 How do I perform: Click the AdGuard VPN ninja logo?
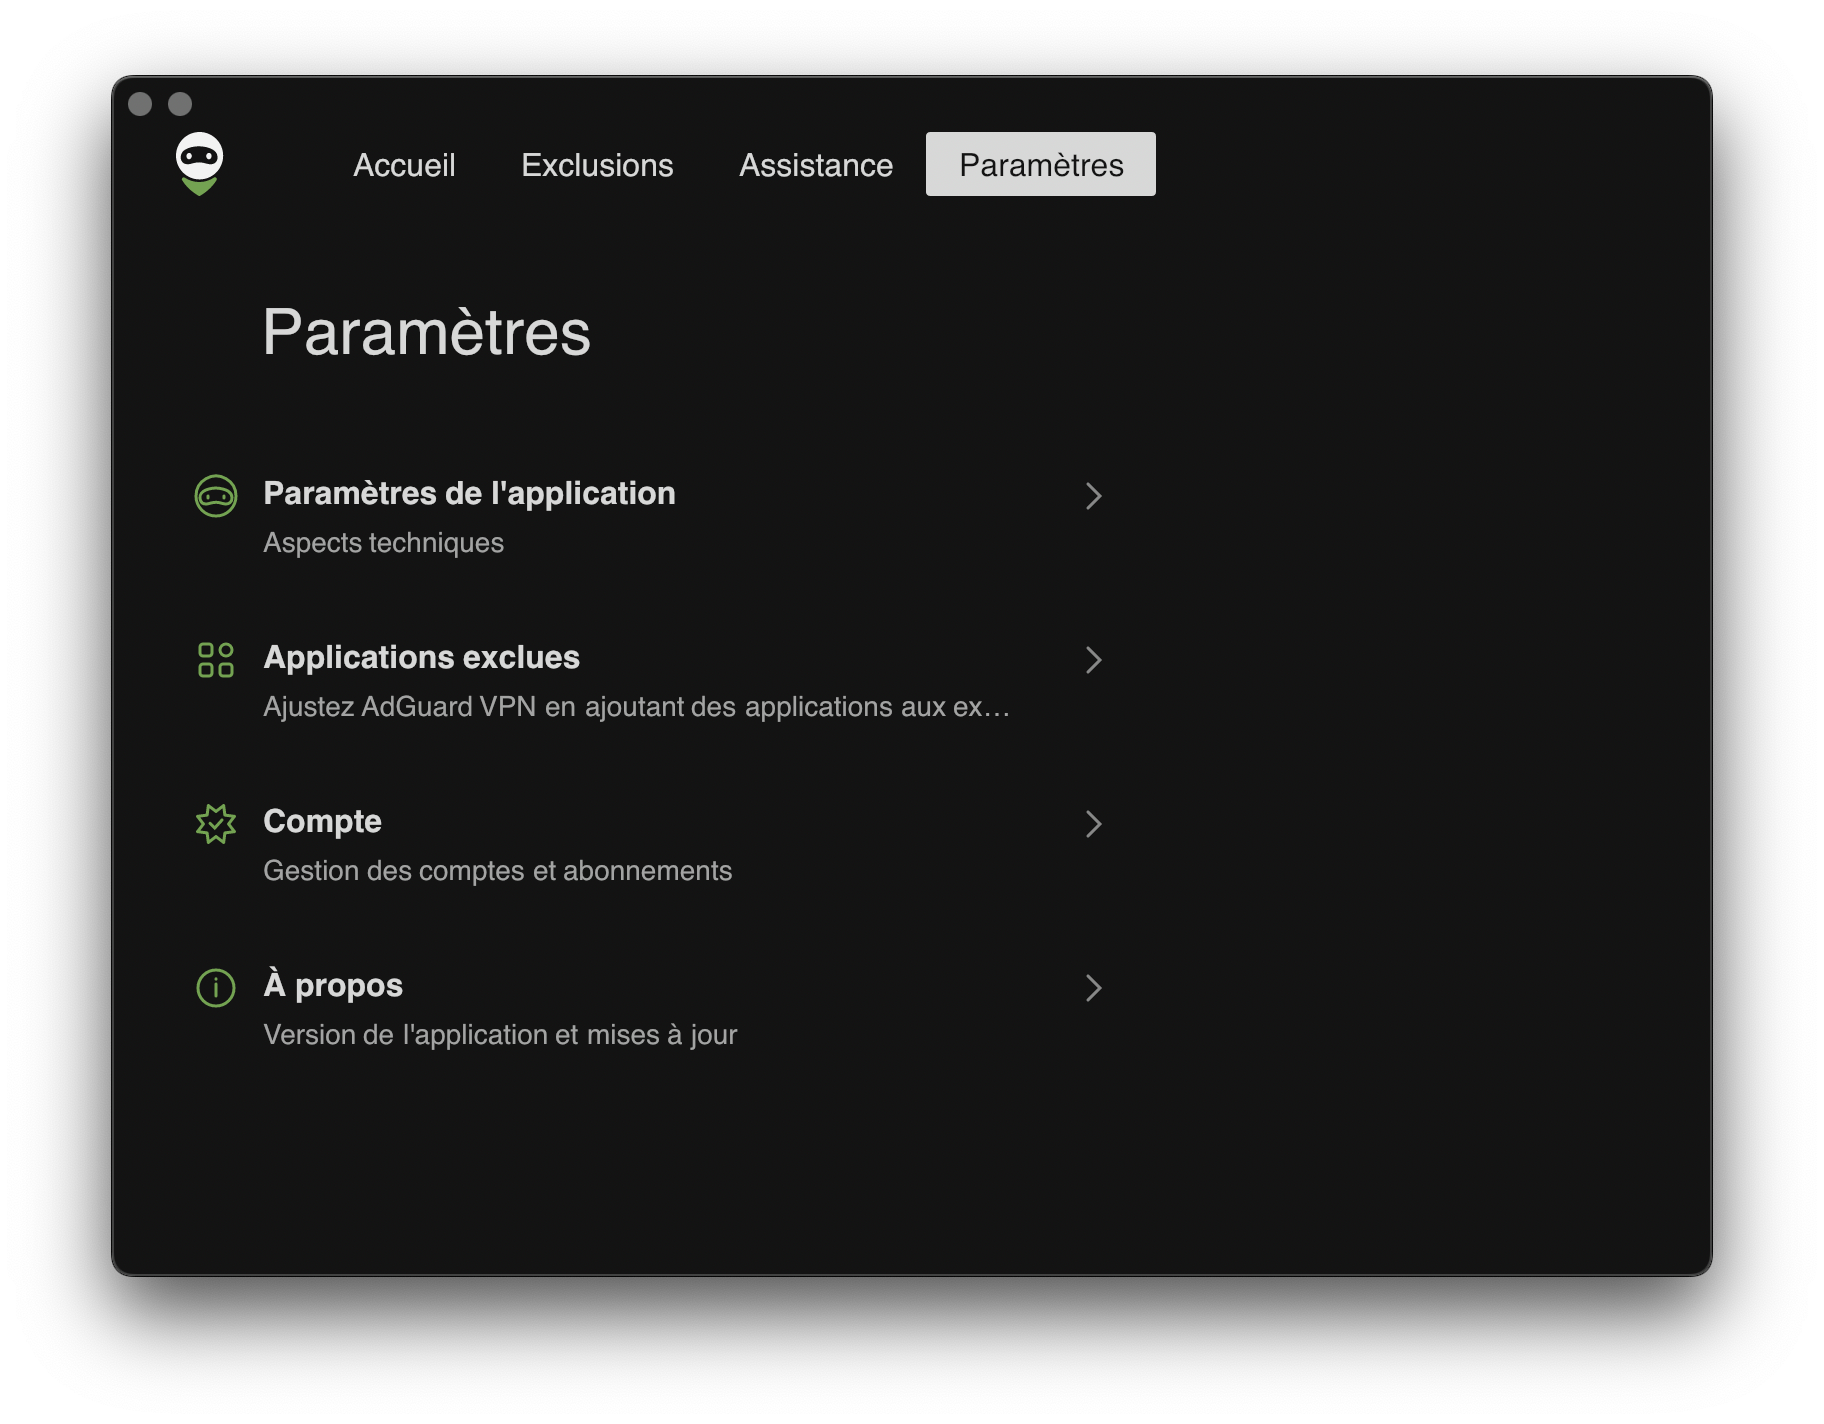[x=199, y=164]
